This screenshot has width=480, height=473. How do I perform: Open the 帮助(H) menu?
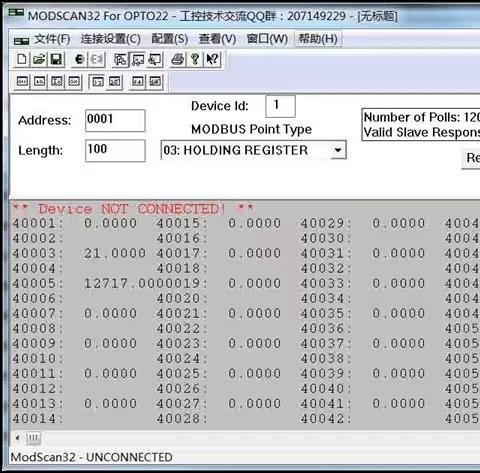[x=318, y=39]
